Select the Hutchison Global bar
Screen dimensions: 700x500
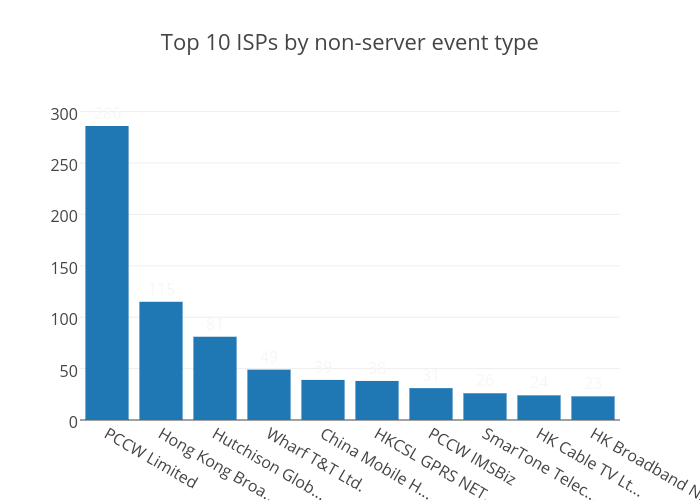pyautogui.click(x=215, y=378)
